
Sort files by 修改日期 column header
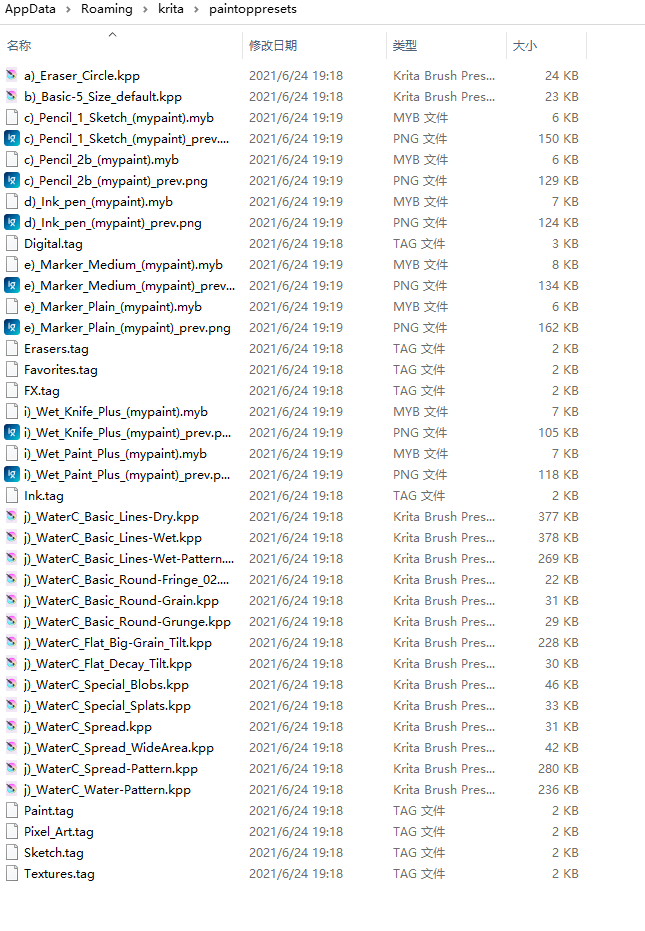click(273, 46)
